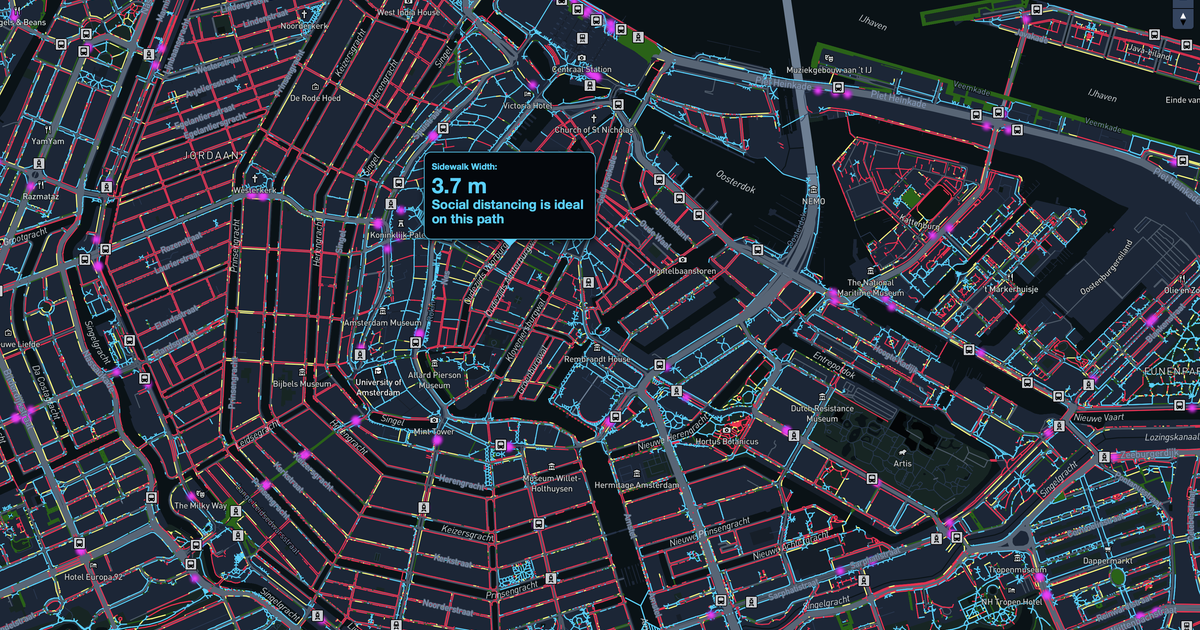The image size is (1200, 630).
Task: Select the museum marker near Hermitage Amsterdam
Action: pos(637,474)
